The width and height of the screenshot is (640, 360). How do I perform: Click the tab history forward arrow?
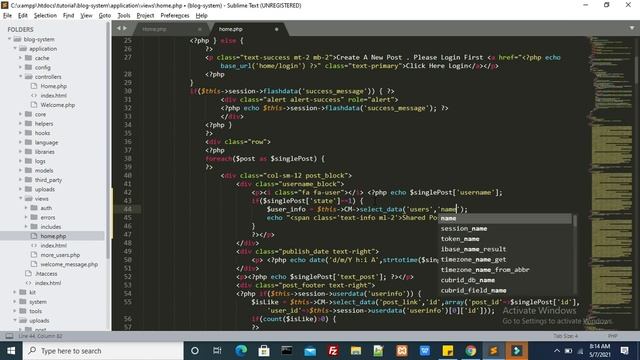125,28
